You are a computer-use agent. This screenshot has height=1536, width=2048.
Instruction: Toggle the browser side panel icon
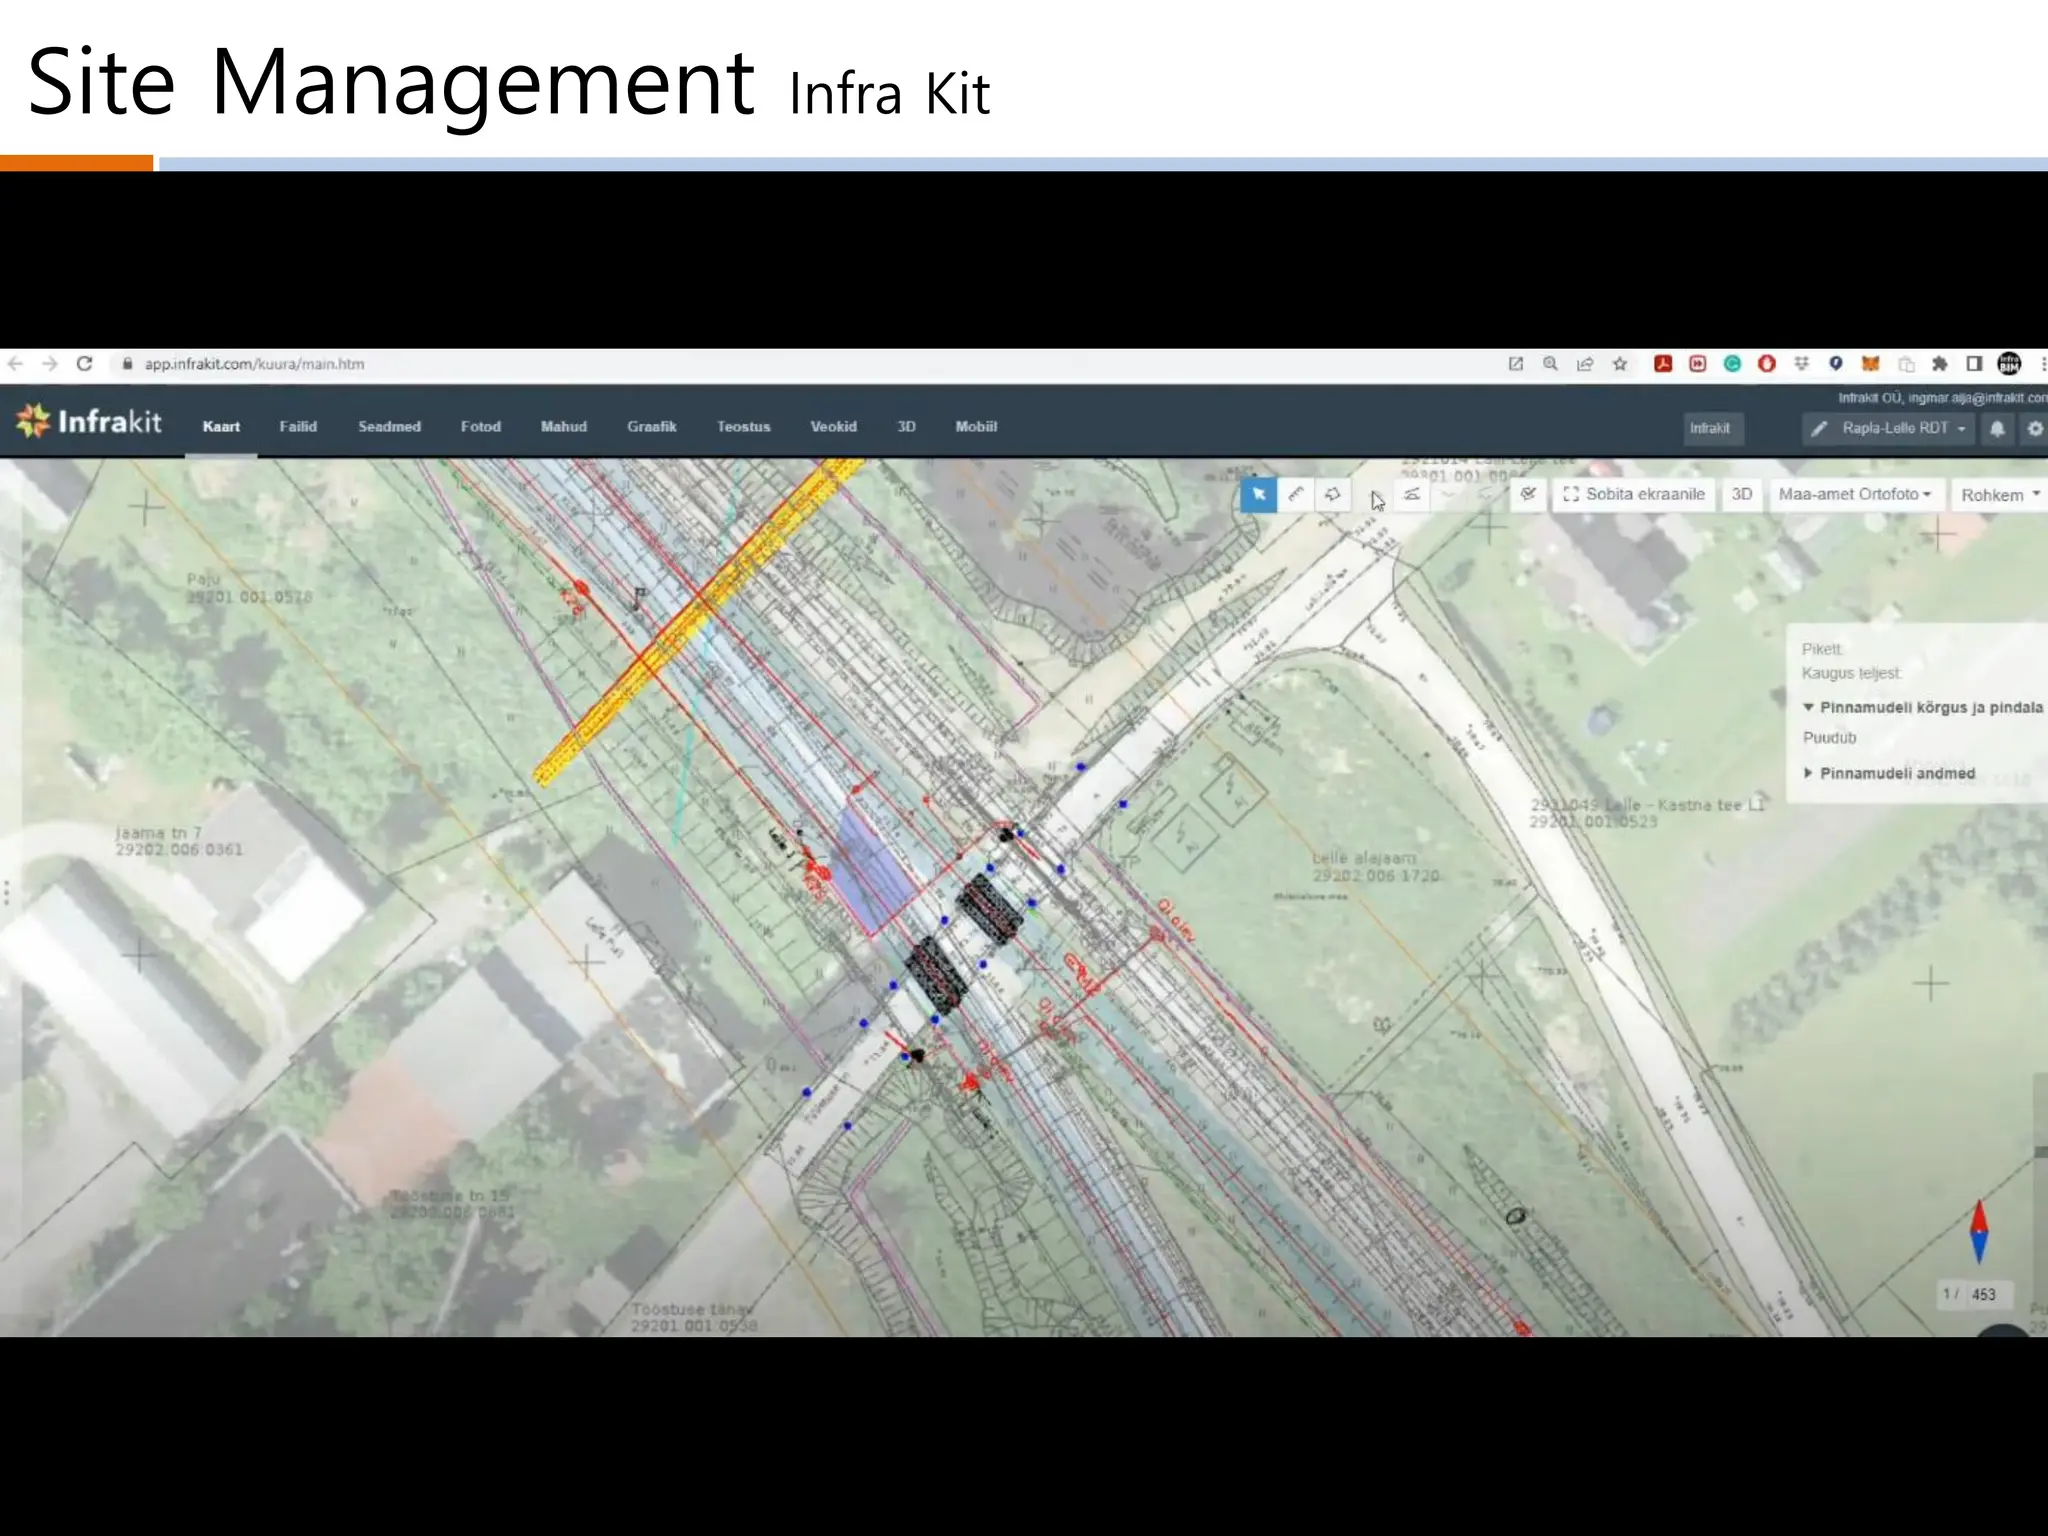pos(1974,364)
